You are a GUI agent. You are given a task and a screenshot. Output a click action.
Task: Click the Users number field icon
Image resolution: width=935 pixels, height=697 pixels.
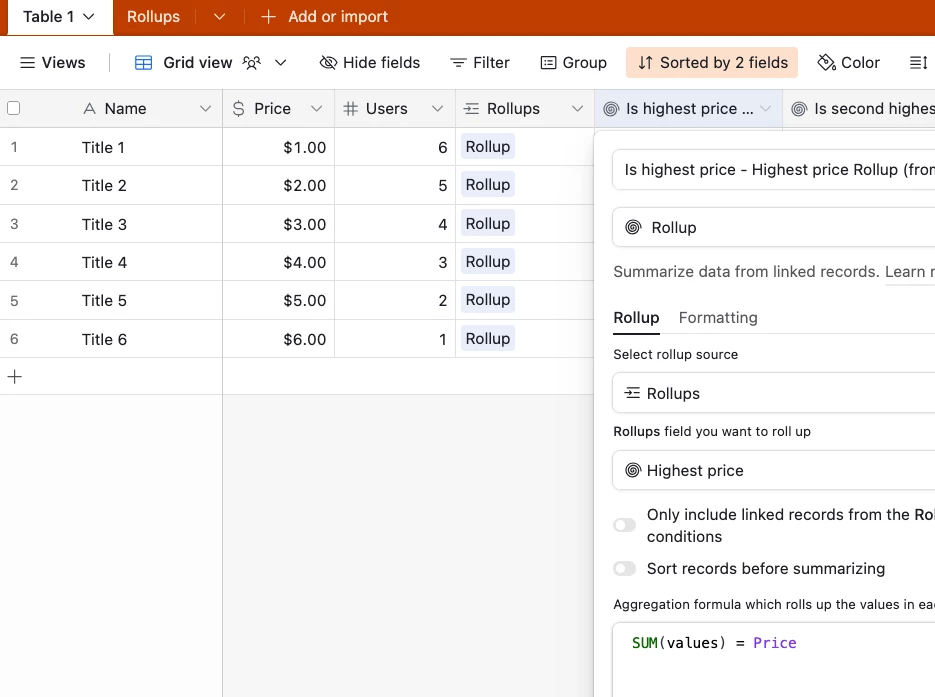[351, 109]
